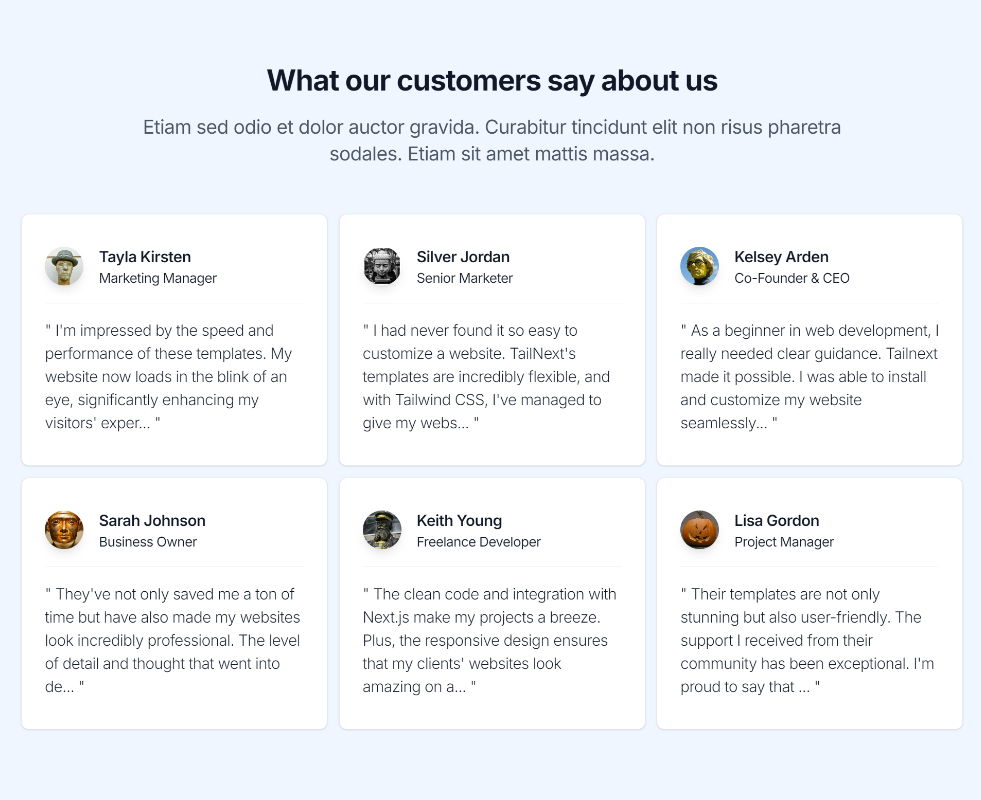Select the Tayla Kirsten name text
Screen dimensions: 981x800
[x=145, y=257]
